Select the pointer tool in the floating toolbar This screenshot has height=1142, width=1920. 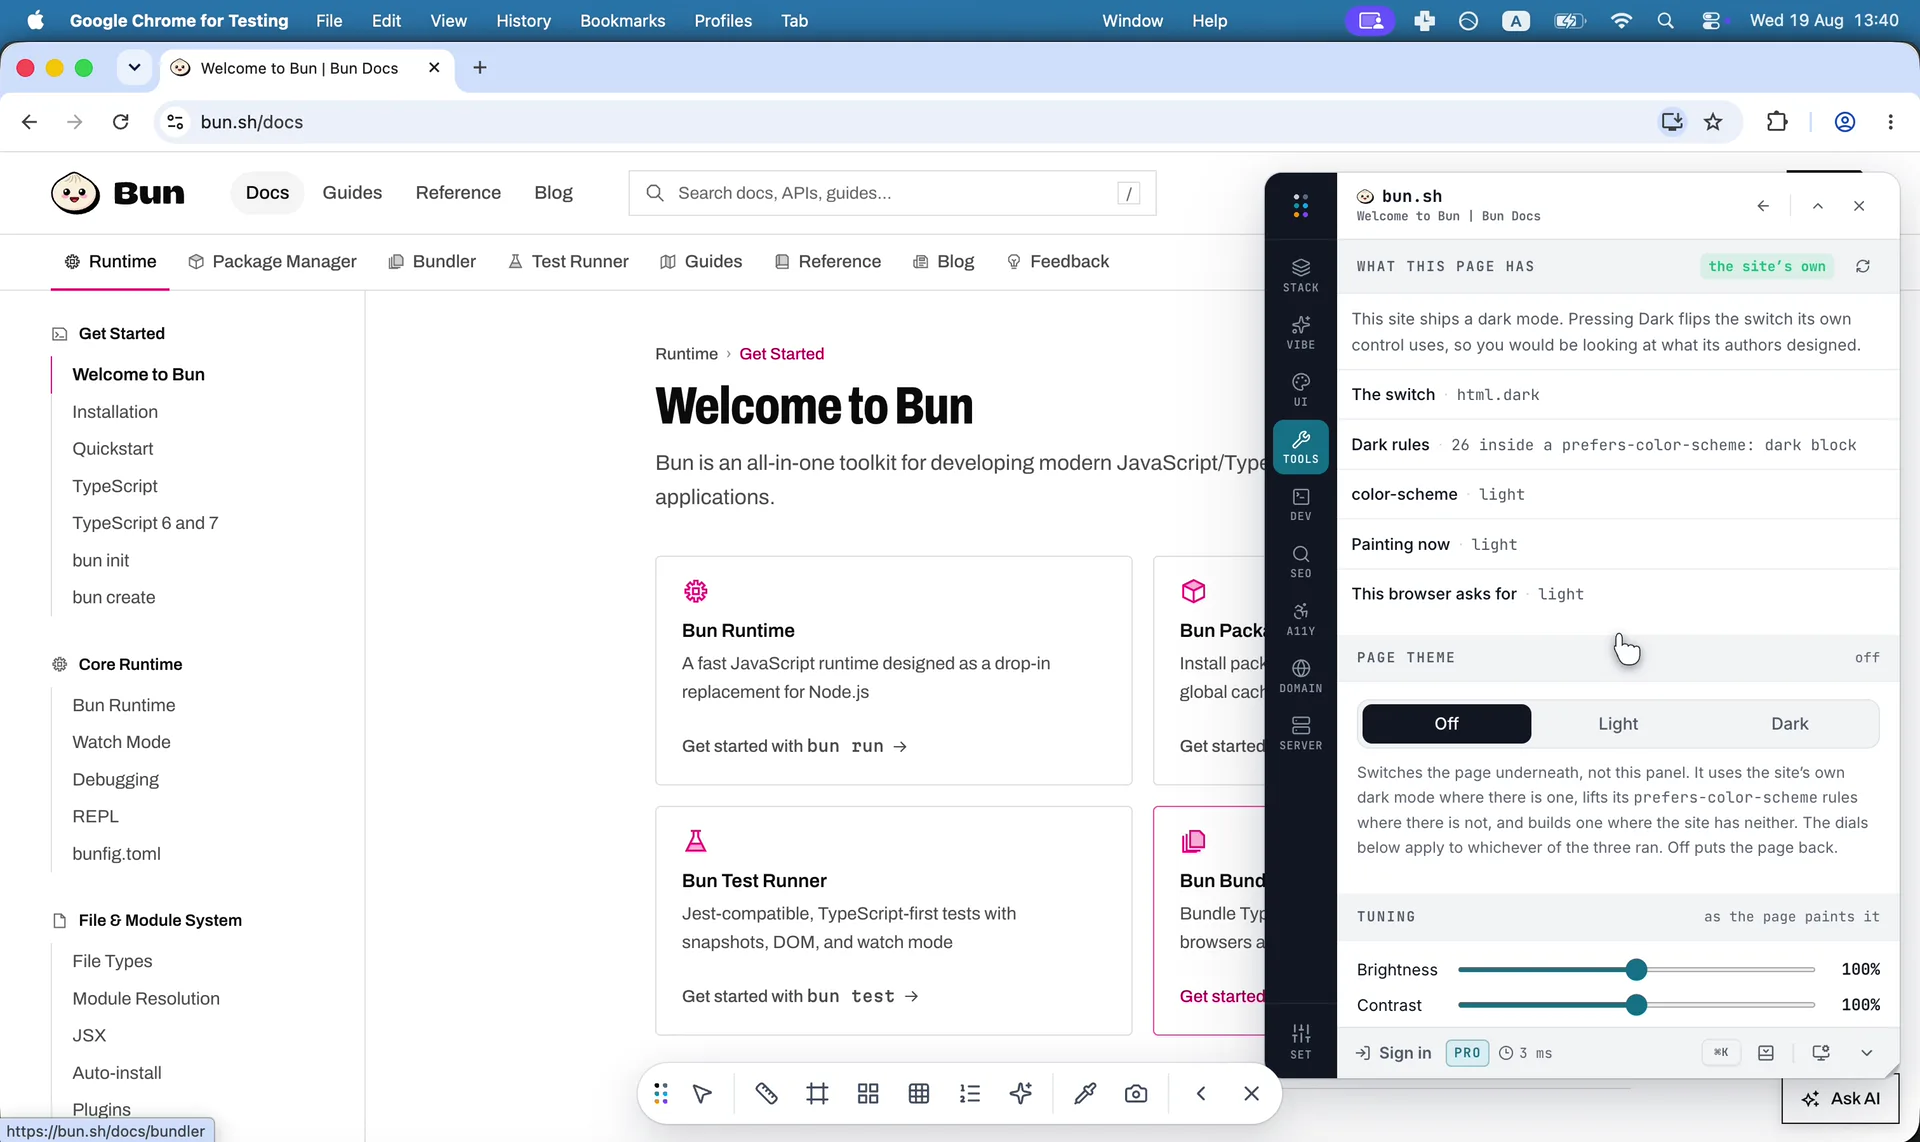point(702,1094)
